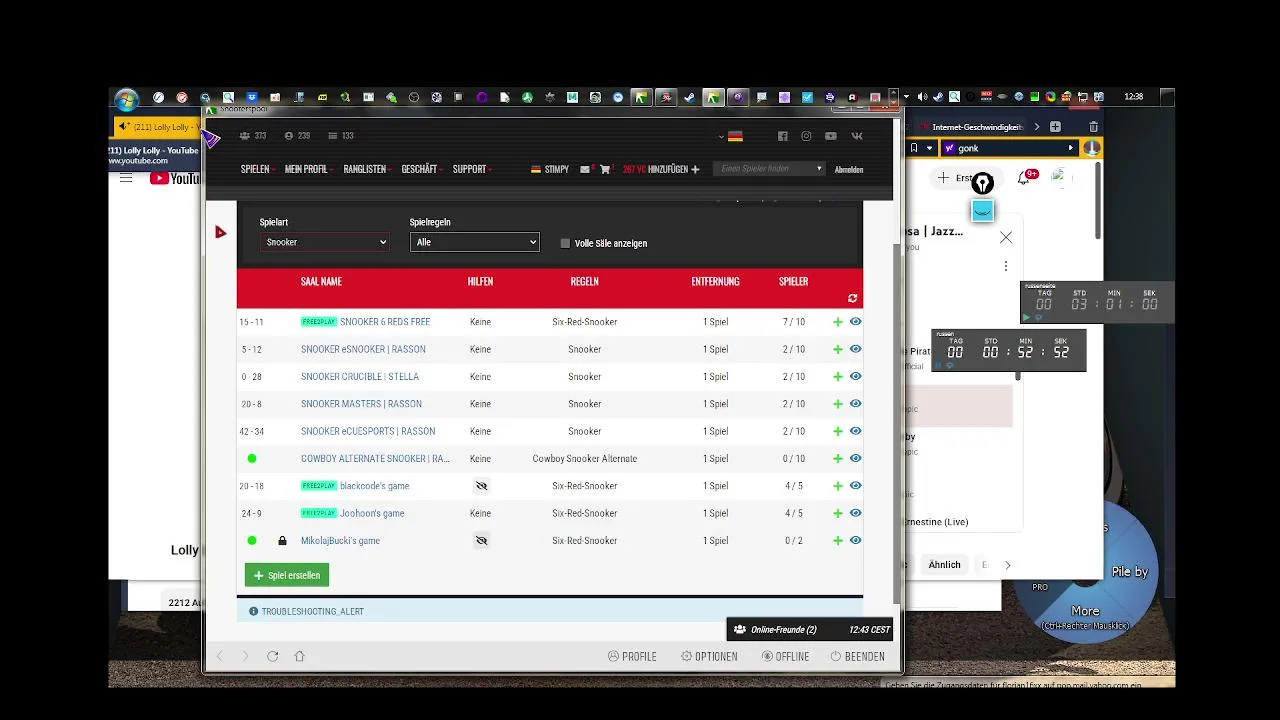Image resolution: width=1280 pixels, height=720 pixels.
Task: Join the SNOOKER CRUCIBLE | STELLA room via plus
Action: coord(838,377)
